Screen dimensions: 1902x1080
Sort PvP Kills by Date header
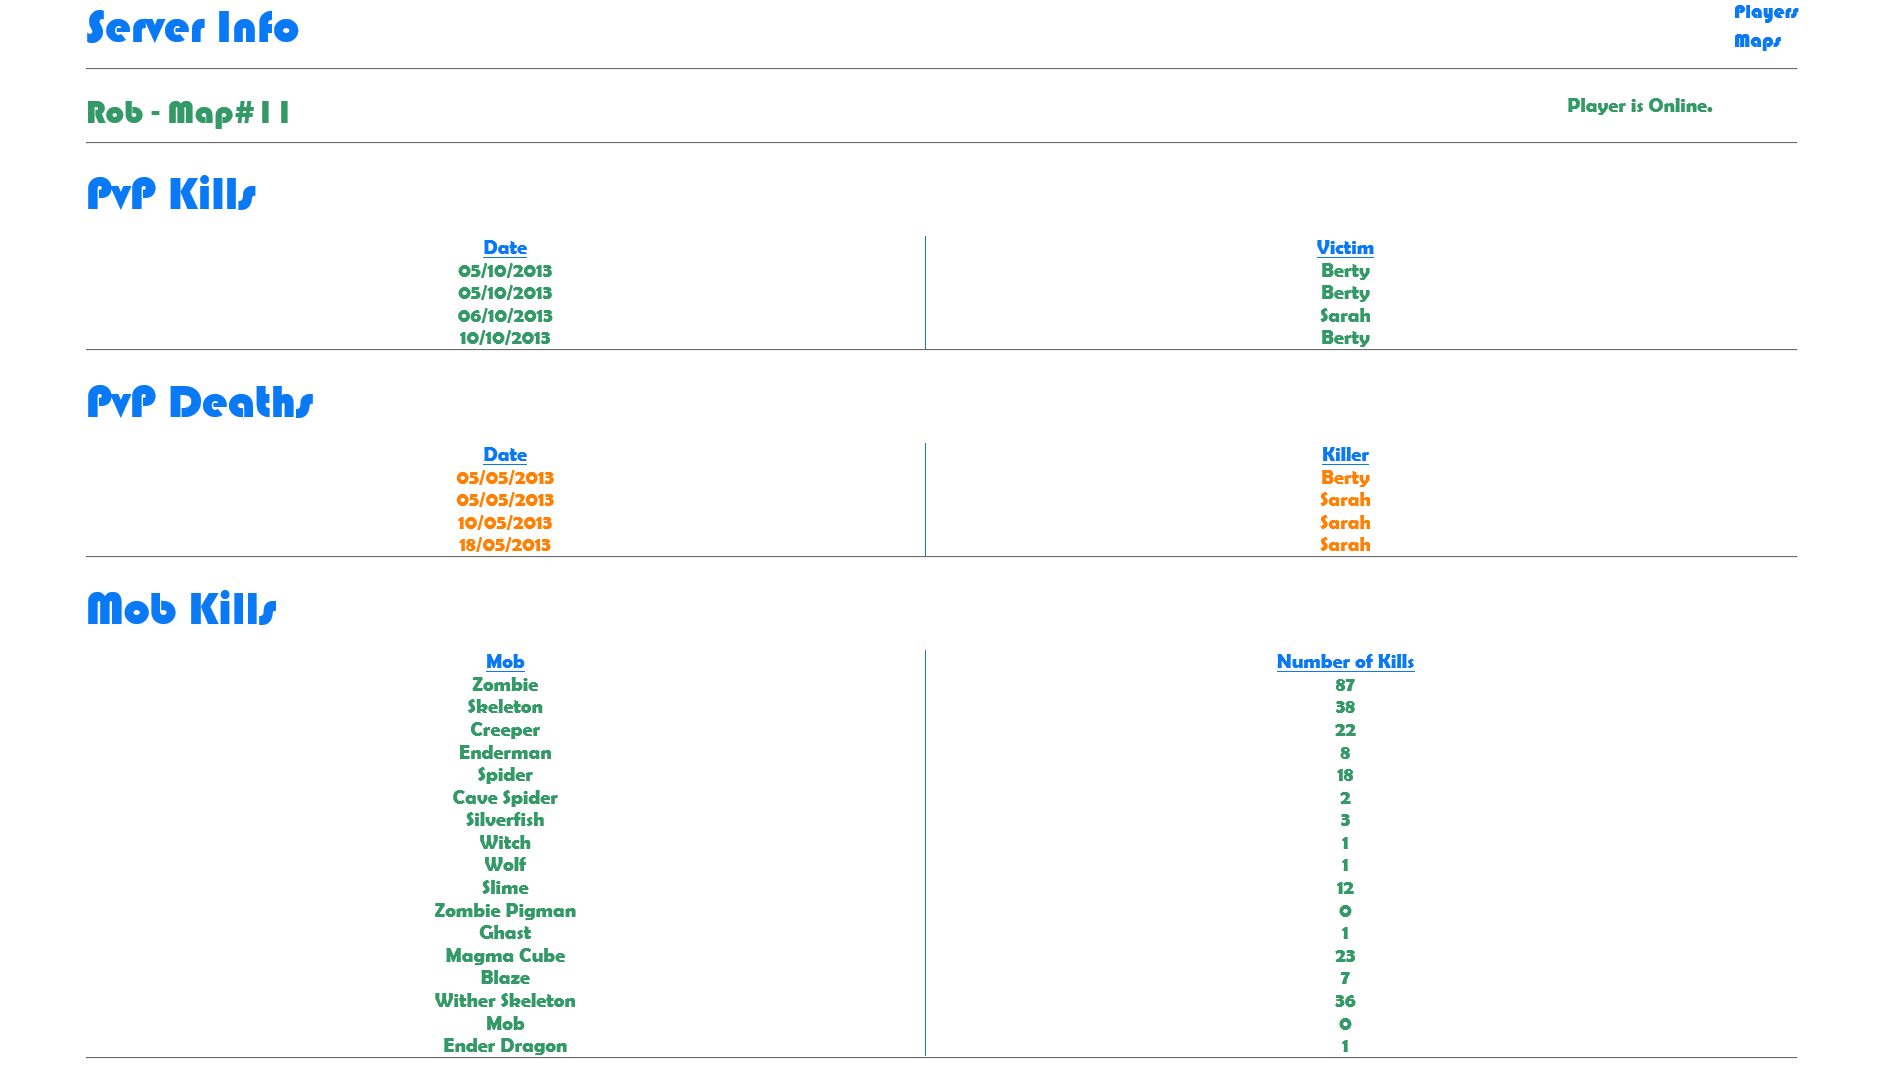coord(505,247)
